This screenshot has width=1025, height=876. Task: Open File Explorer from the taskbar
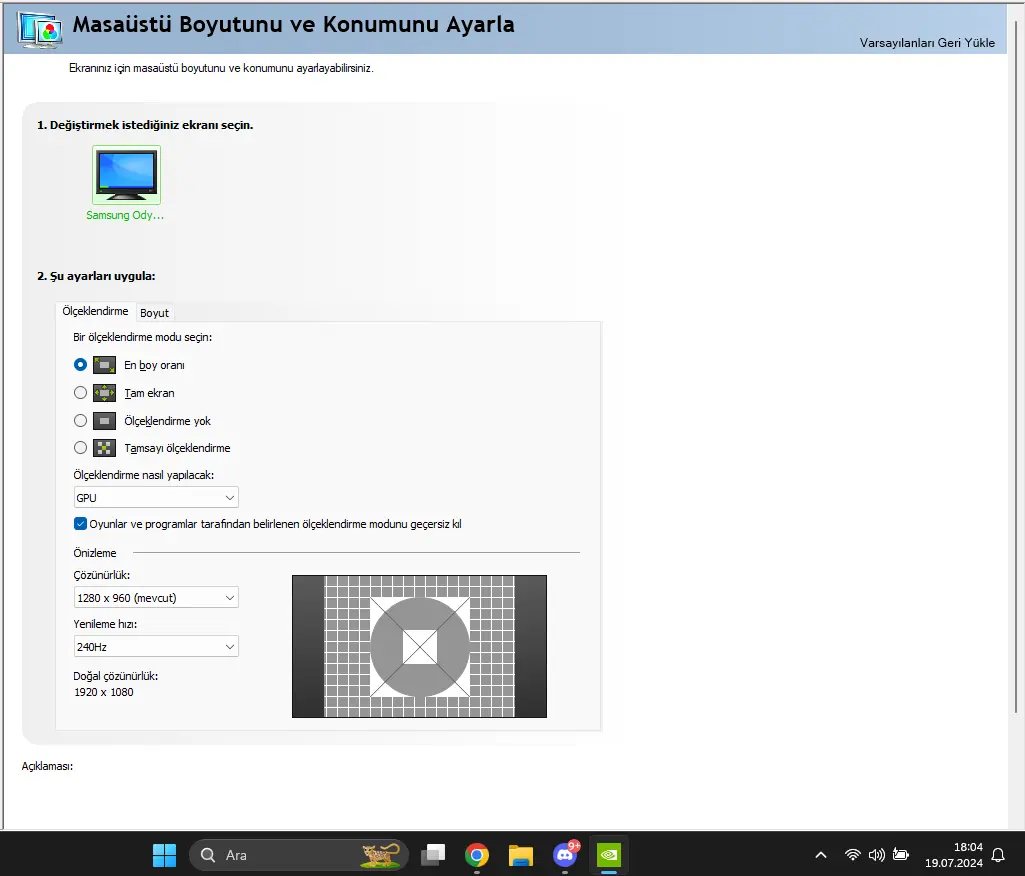pyautogui.click(x=521, y=855)
